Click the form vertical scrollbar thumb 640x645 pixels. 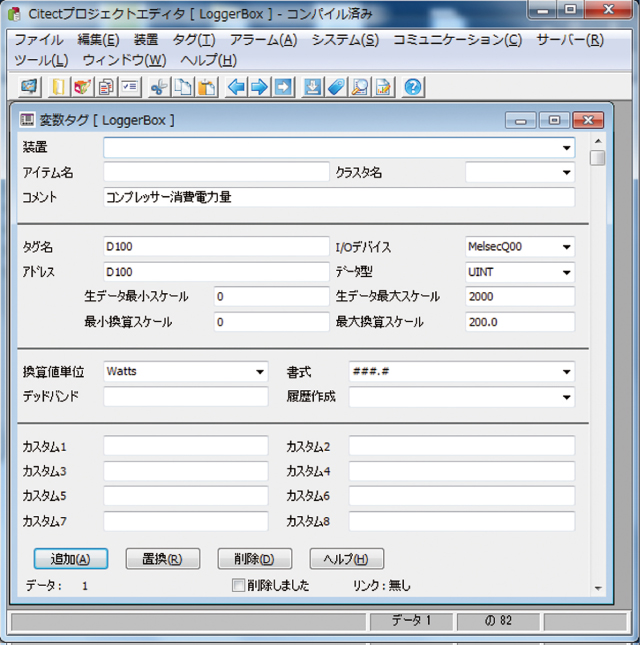click(598, 158)
